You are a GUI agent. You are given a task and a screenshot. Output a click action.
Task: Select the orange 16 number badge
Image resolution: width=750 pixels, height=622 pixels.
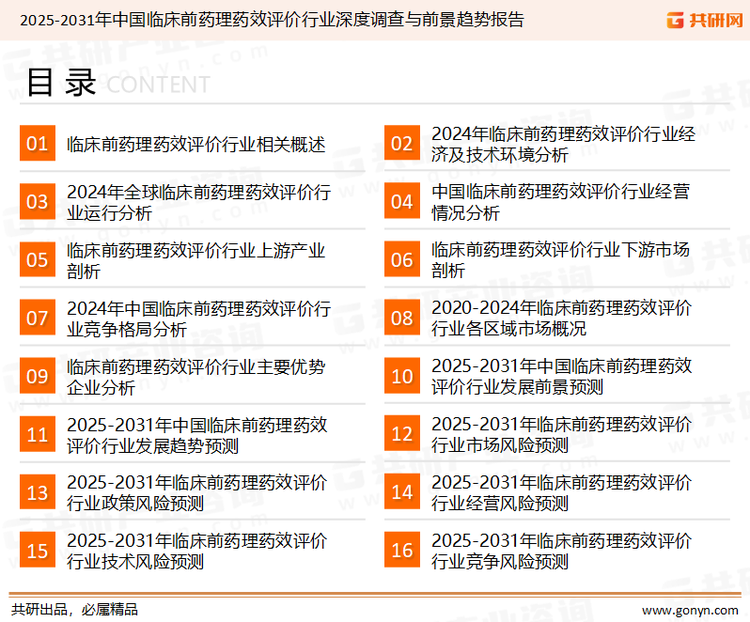(x=401, y=550)
